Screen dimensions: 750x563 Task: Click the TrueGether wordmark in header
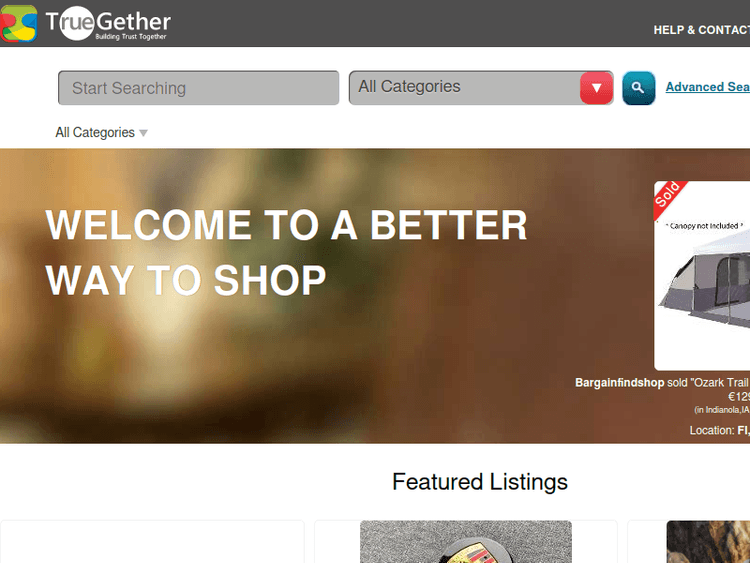(x=108, y=23)
